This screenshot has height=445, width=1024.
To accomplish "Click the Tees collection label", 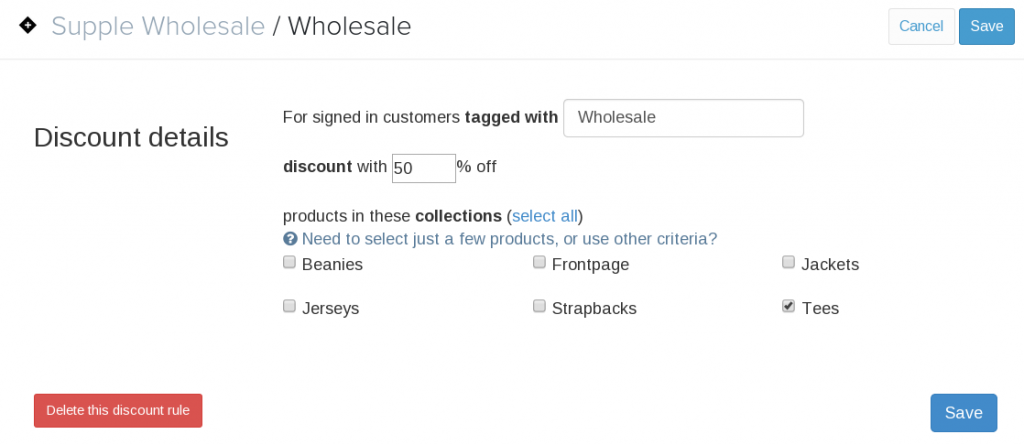I will [820, 308].
